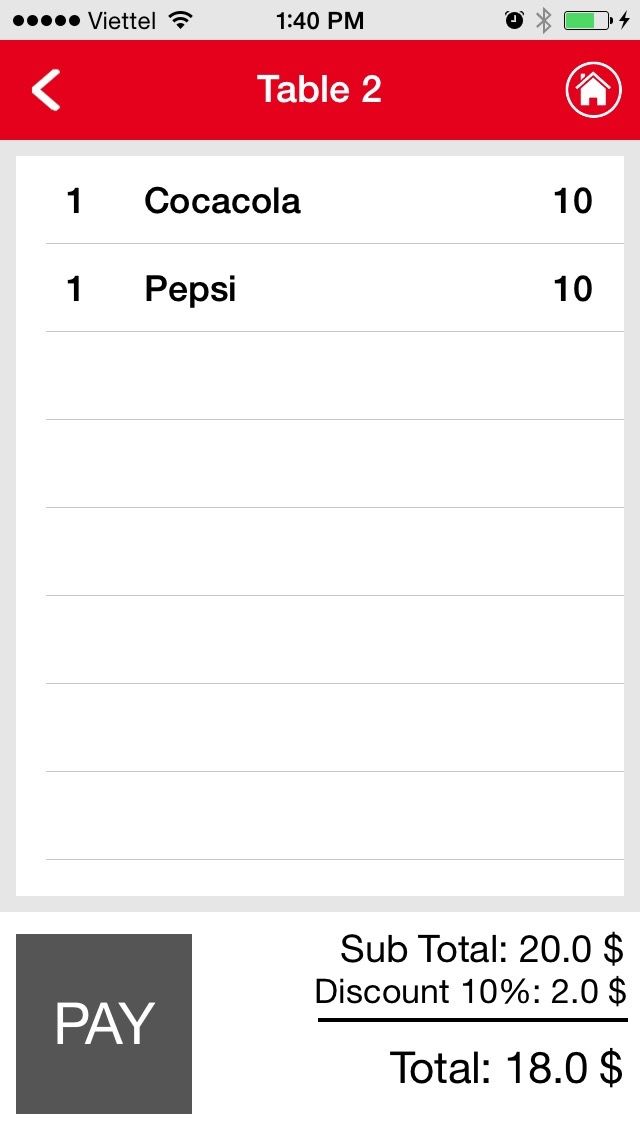Viewport: 640px width, 1136px height.
Task: Tap the Pepsi price of 10
Action: (573, 289)
